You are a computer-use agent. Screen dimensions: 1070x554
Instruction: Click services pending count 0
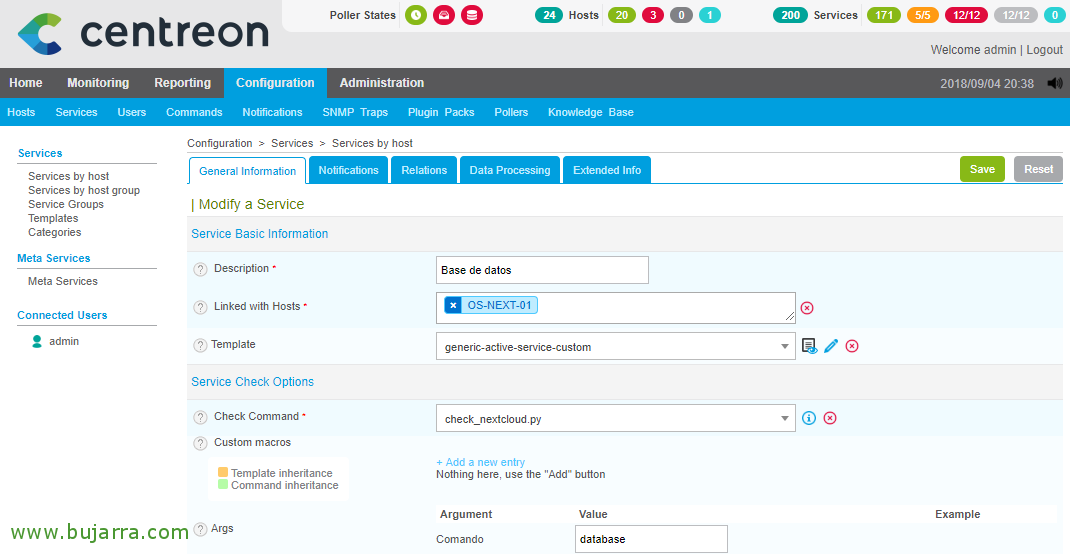[1054, 15]
